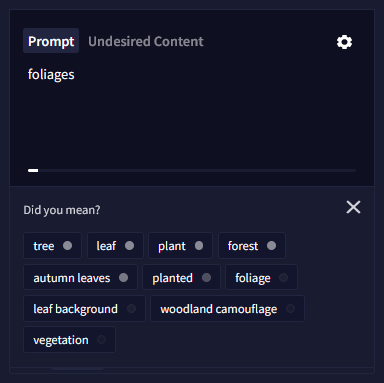Click the dot next to vegetation
Viewport: 384px width, 383px height.
pyautogui.click(x=101, y=340)
